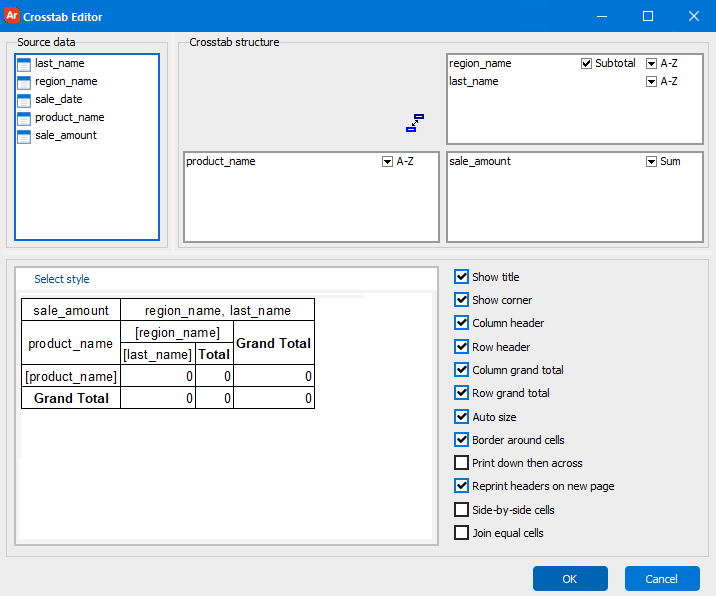Enable Print down then across
The width and height of the screenshot is (716, 596).
tap(461, 463)
